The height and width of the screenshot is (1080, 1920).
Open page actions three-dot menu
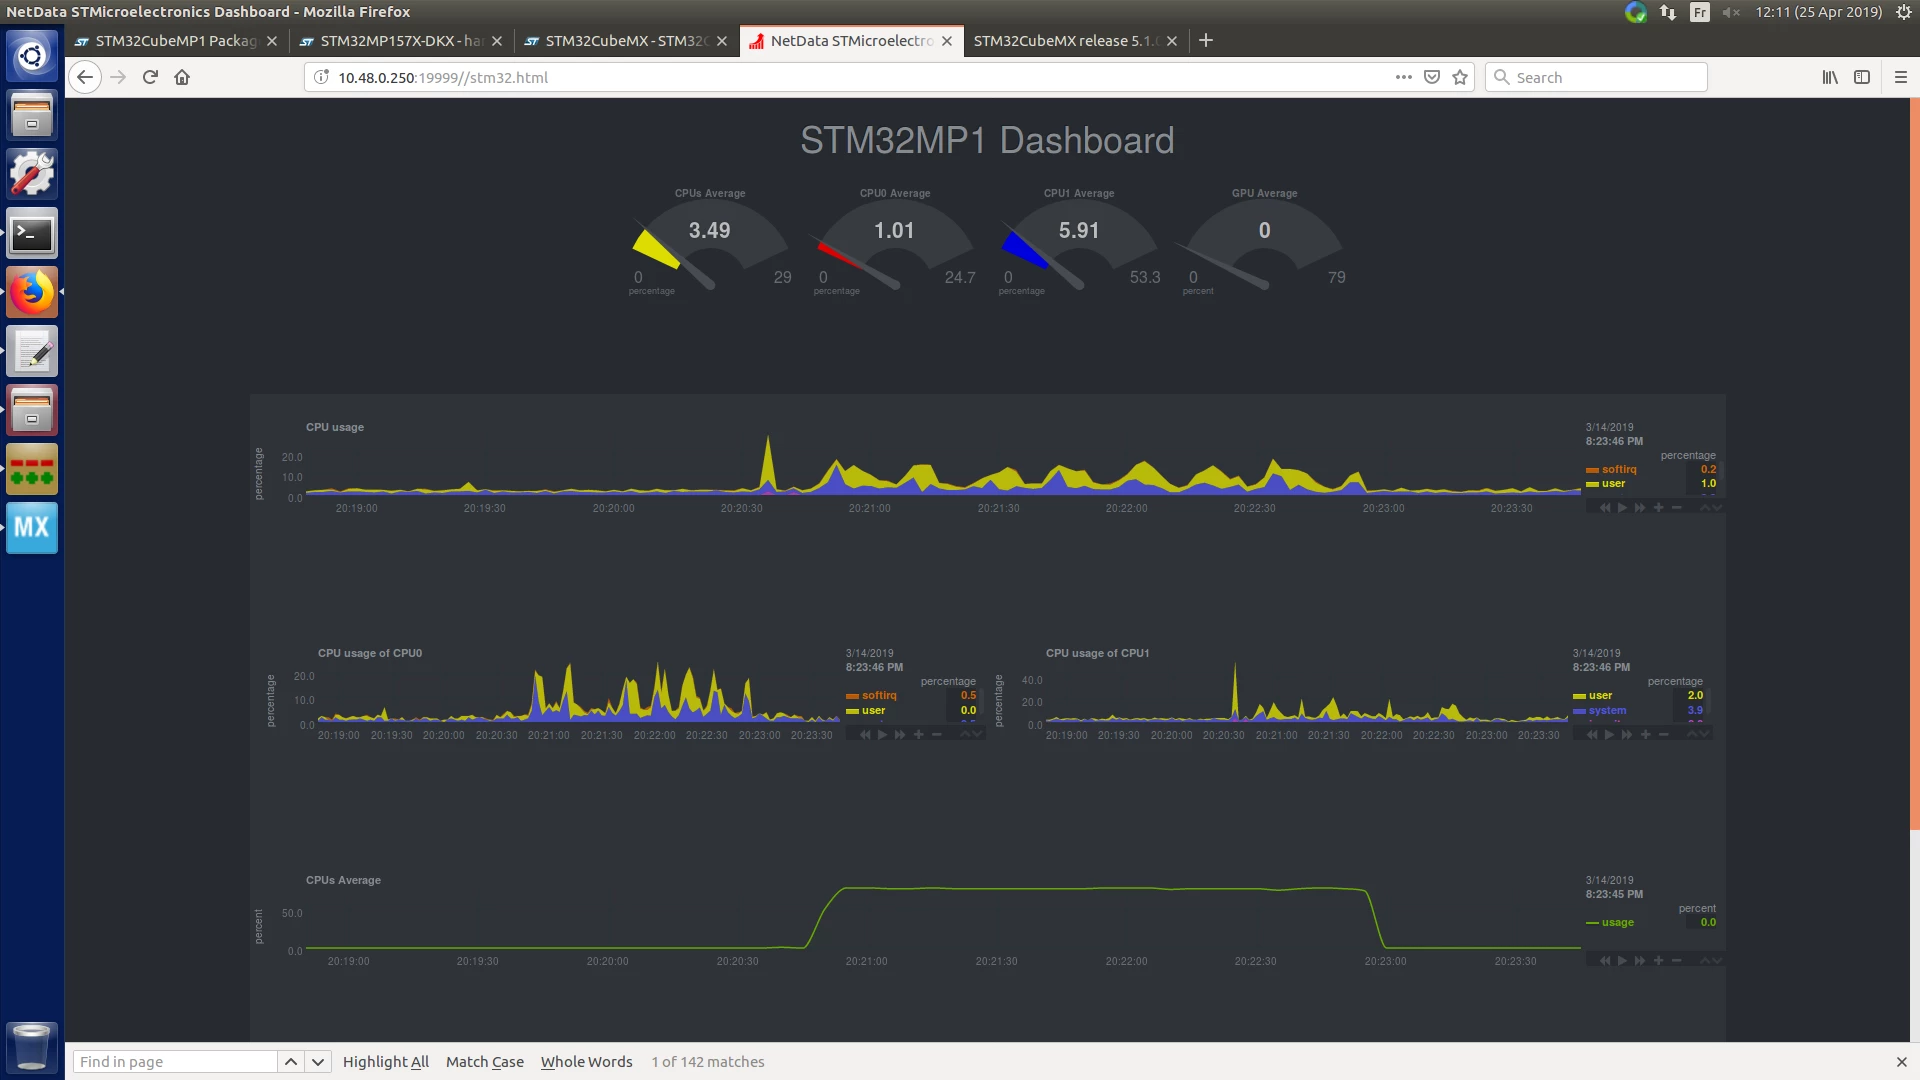[1404, 77]
